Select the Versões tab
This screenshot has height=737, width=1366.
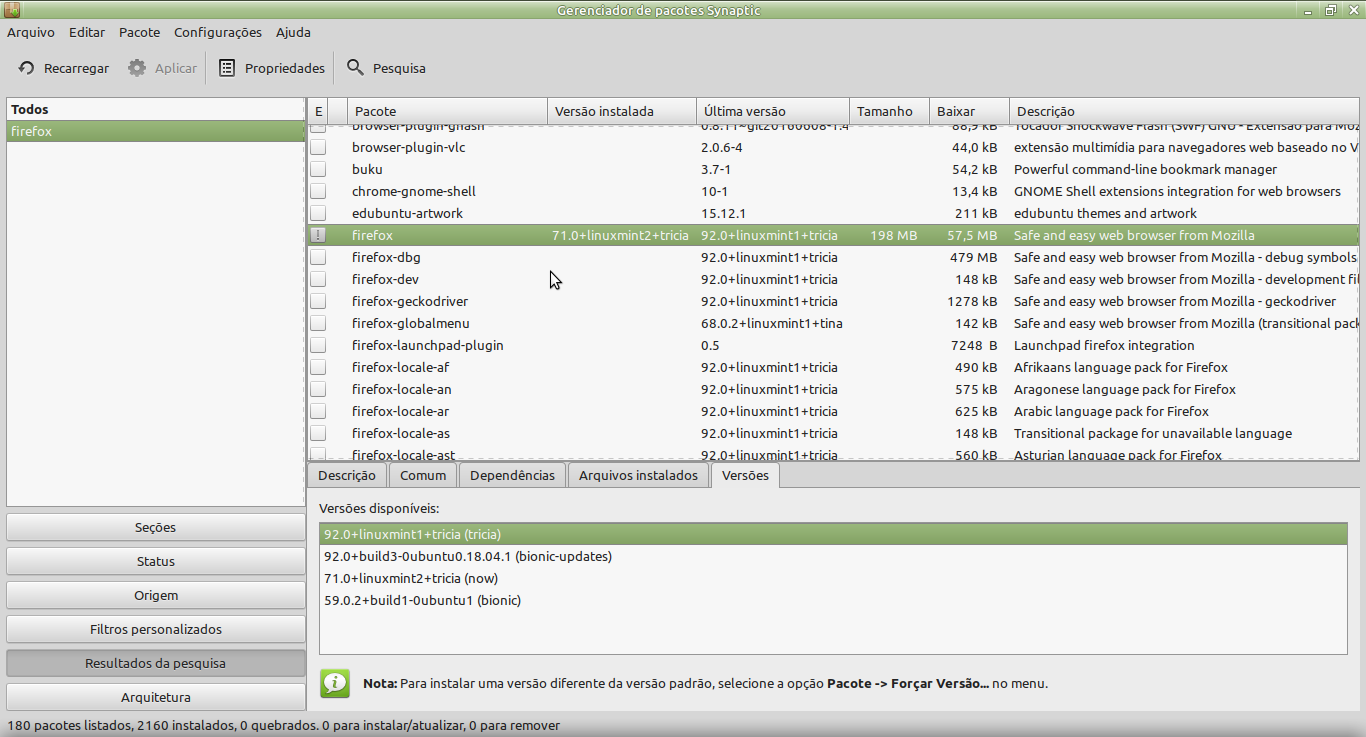745,475
